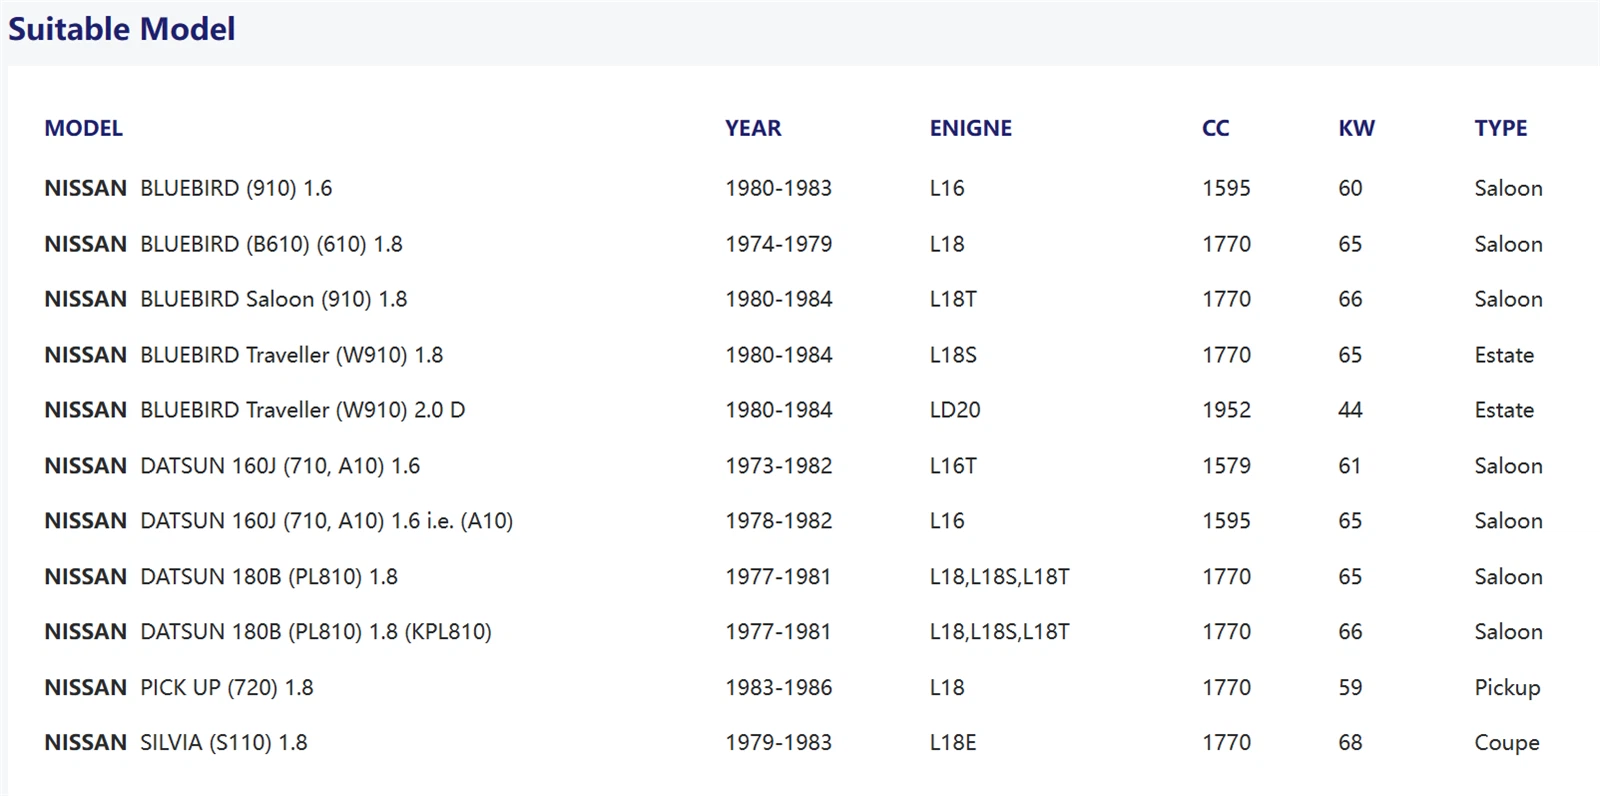The image size is (1600, 796).
Task: Select year range 1973-1982
Action: pos(778,466)
